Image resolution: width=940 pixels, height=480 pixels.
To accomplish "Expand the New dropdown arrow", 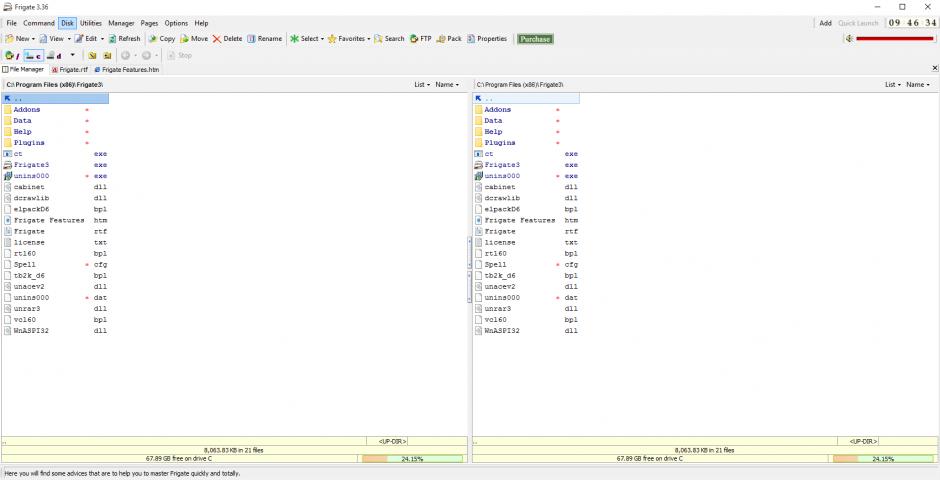I will click(33, 39).
